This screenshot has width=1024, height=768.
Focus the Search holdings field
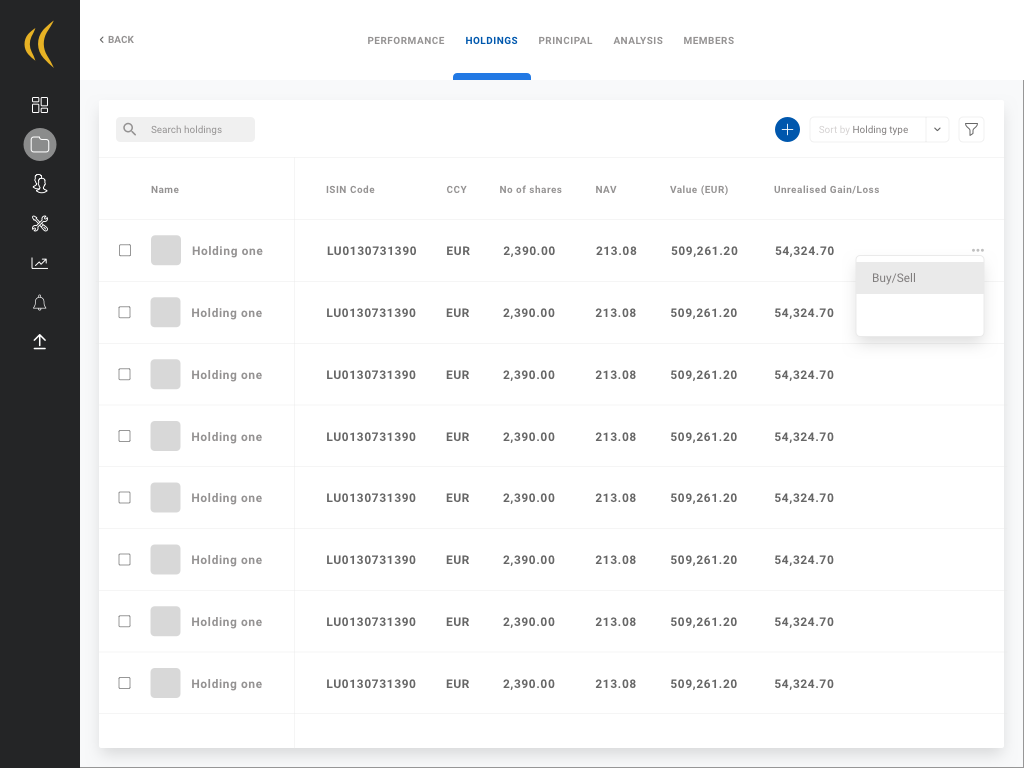pos(185,129)
